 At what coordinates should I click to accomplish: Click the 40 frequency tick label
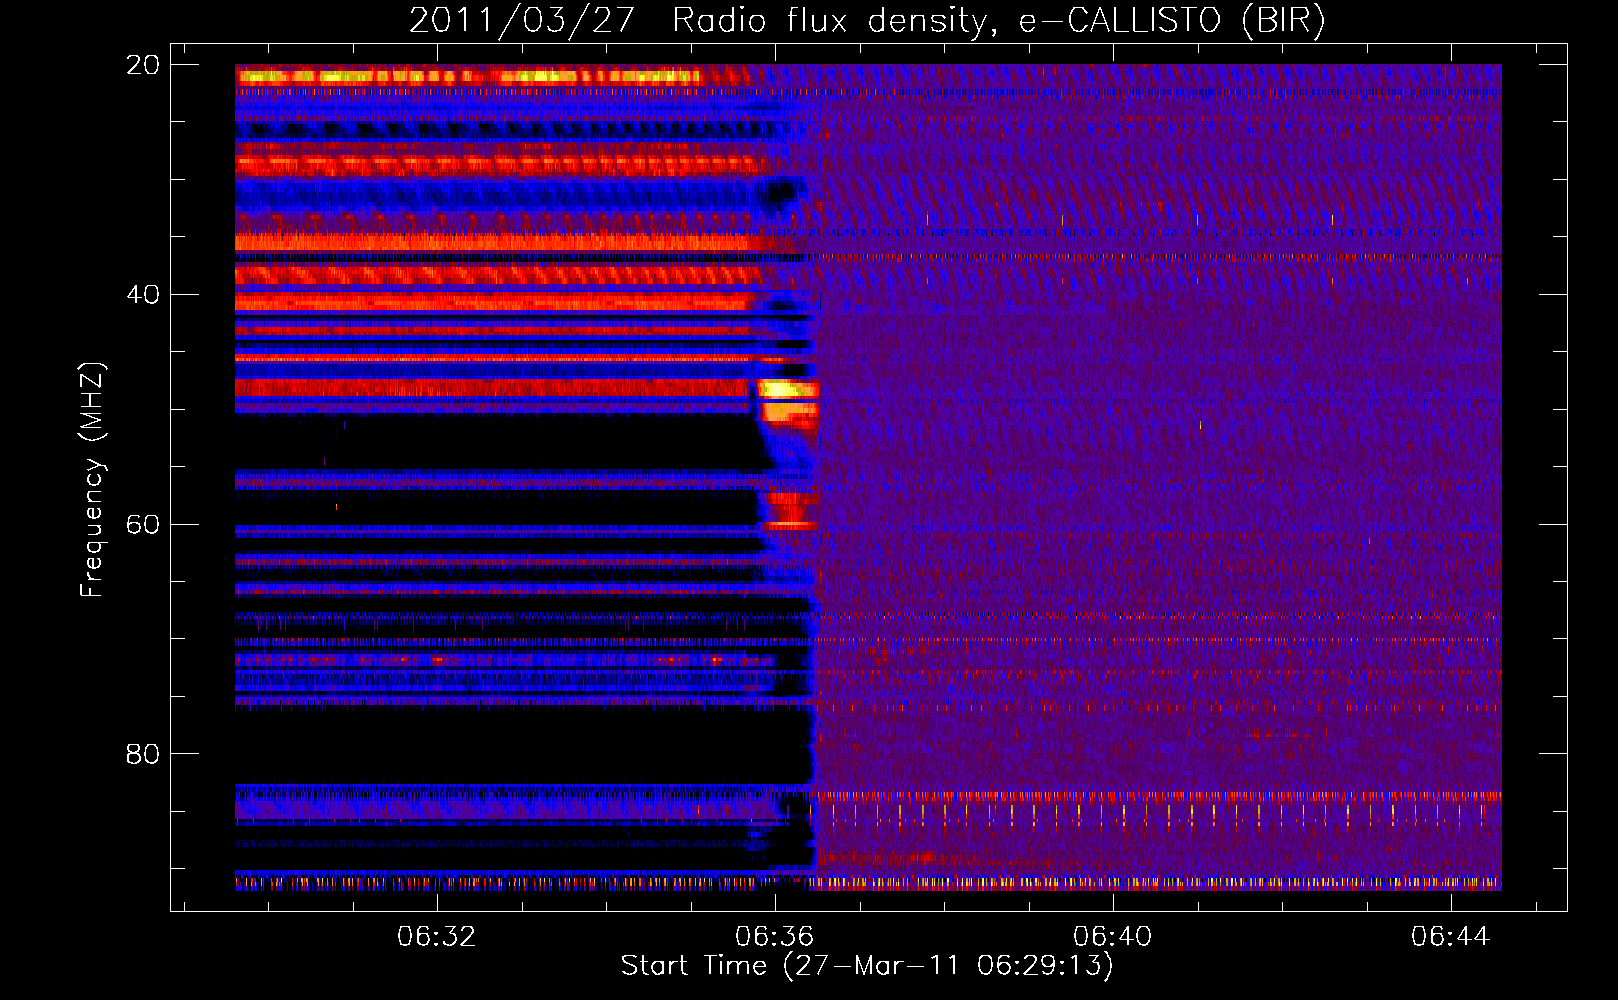(143, 295)
